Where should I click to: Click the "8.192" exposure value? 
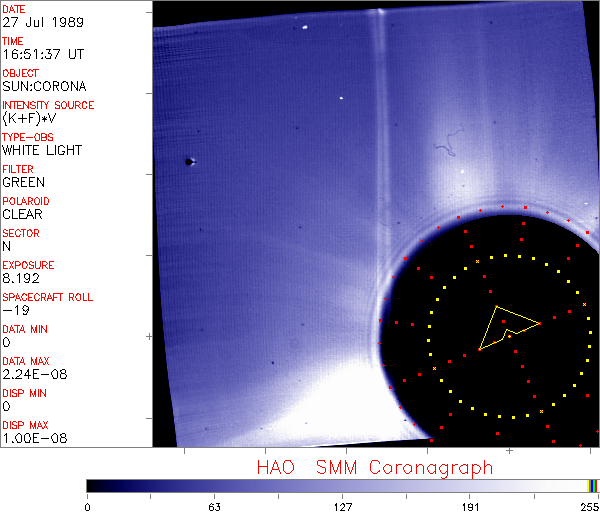21,278
